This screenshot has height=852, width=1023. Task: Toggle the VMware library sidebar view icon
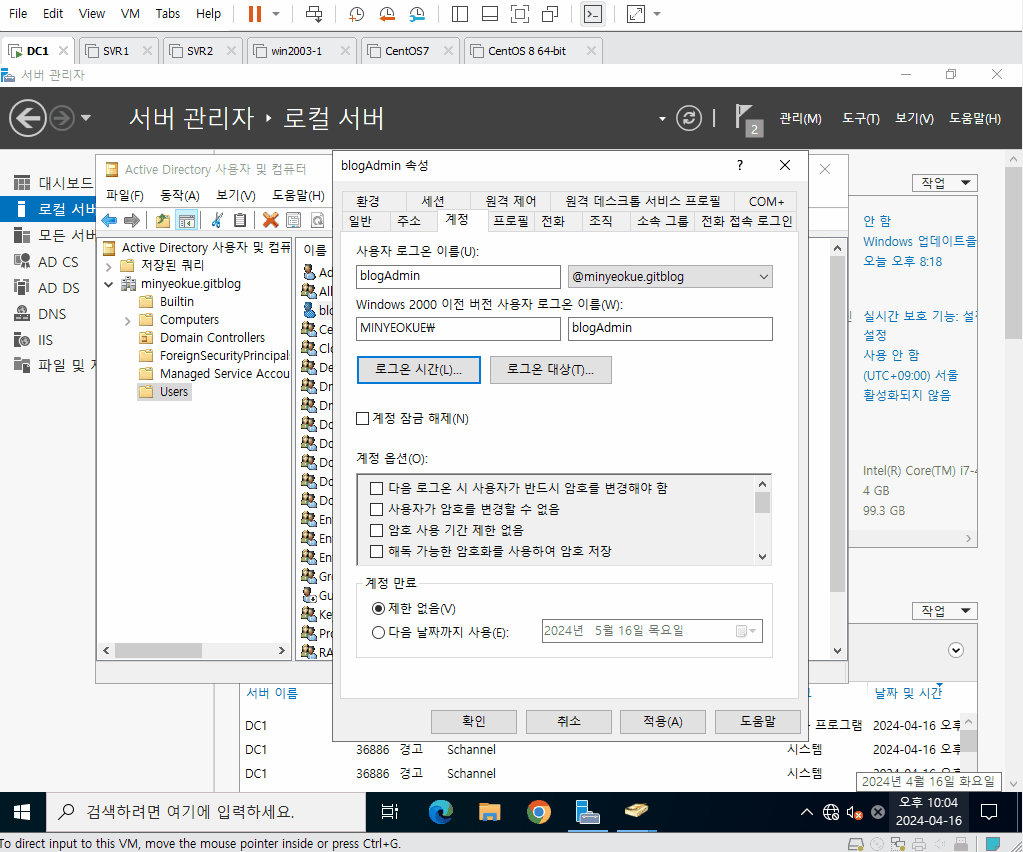(x=459, y=14)
